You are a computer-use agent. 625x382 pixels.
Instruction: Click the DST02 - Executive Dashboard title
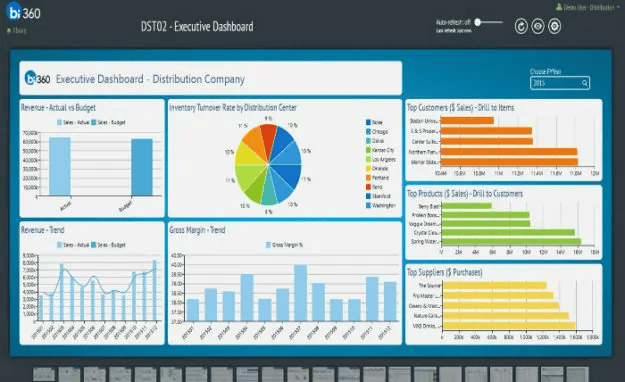click(x=197, y=27)
